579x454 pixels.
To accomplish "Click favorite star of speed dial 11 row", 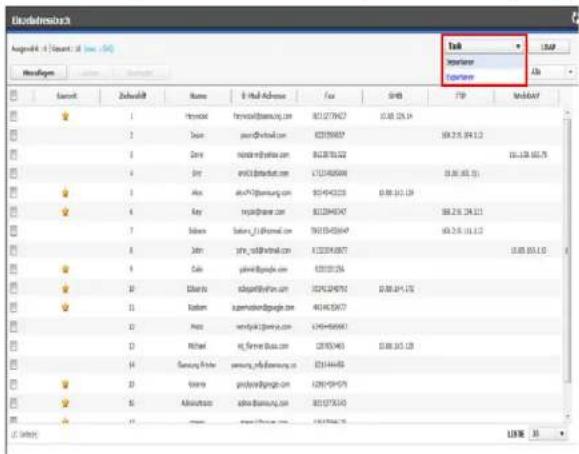I will 65,307.
